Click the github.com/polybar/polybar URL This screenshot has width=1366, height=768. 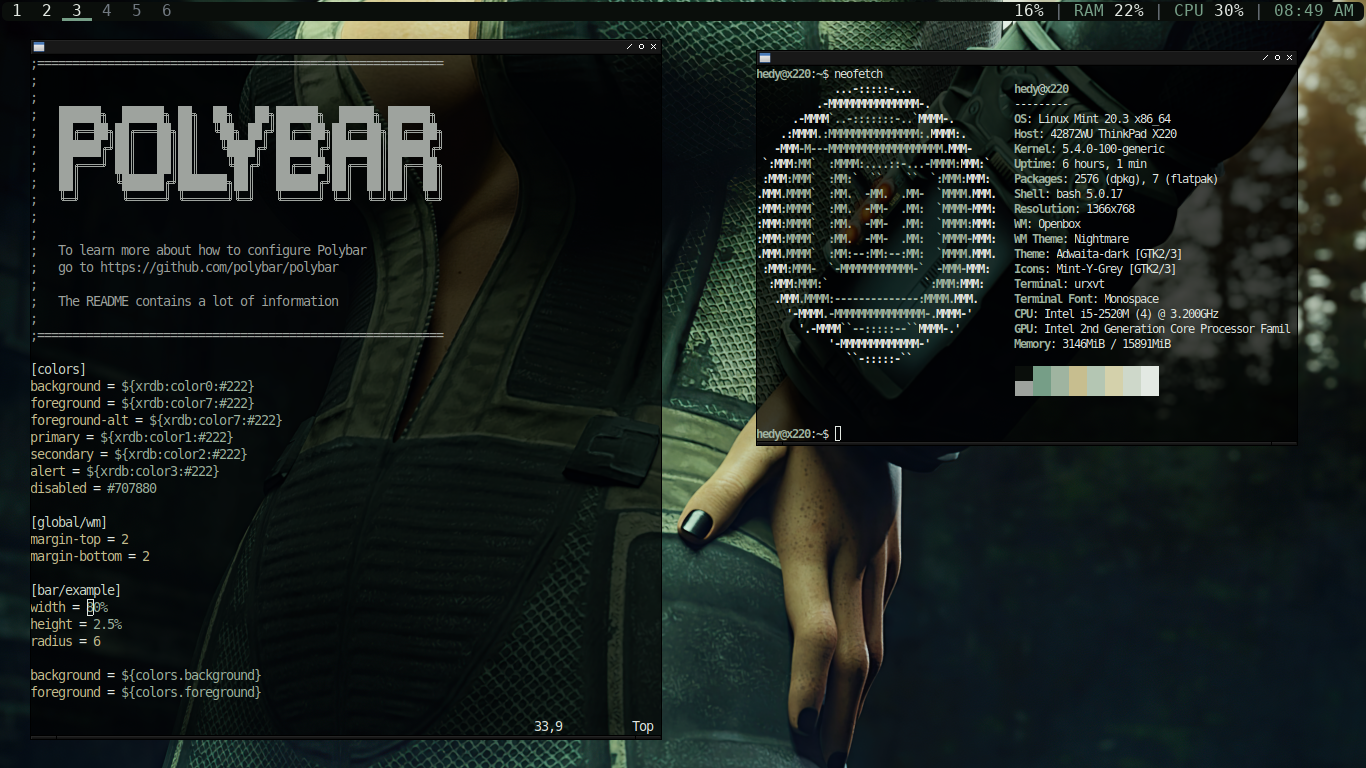coord(219,268)
